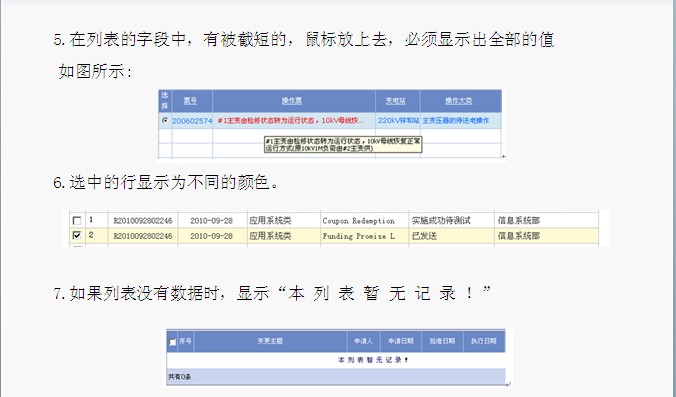Image resolution: width=676 pixels, height=397 pixels.
Task: Click row number 1 in the second table
Action: pyautogui.click(x=91, y=220)
